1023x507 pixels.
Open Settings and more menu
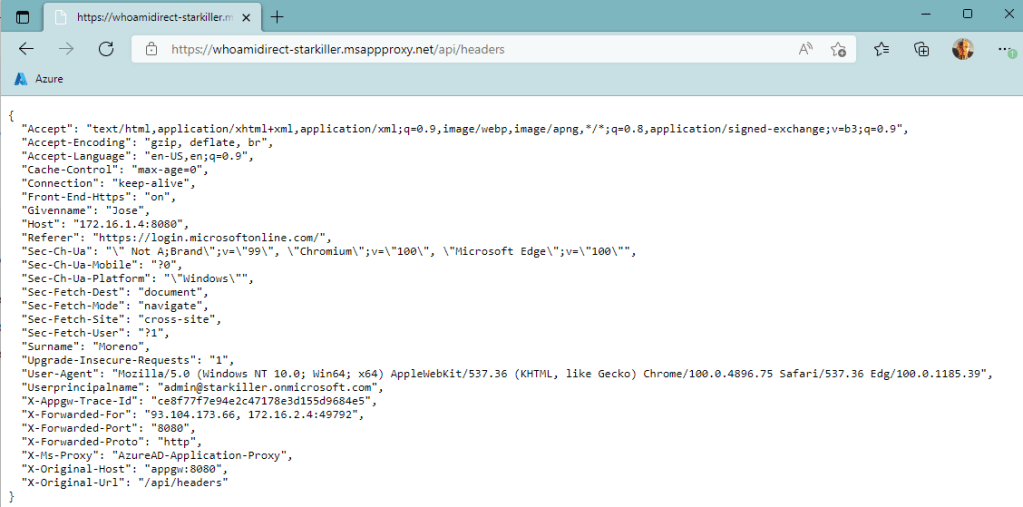tap(1003, 49)
